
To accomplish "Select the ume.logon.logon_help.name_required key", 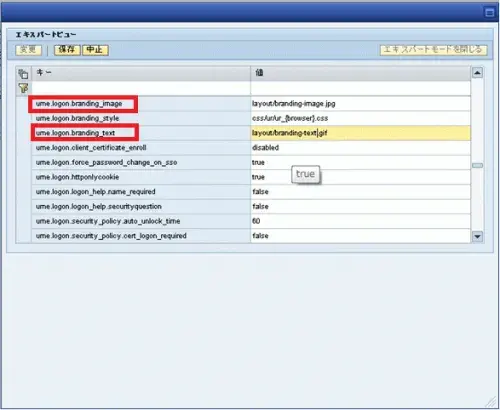I will [96, 192].
